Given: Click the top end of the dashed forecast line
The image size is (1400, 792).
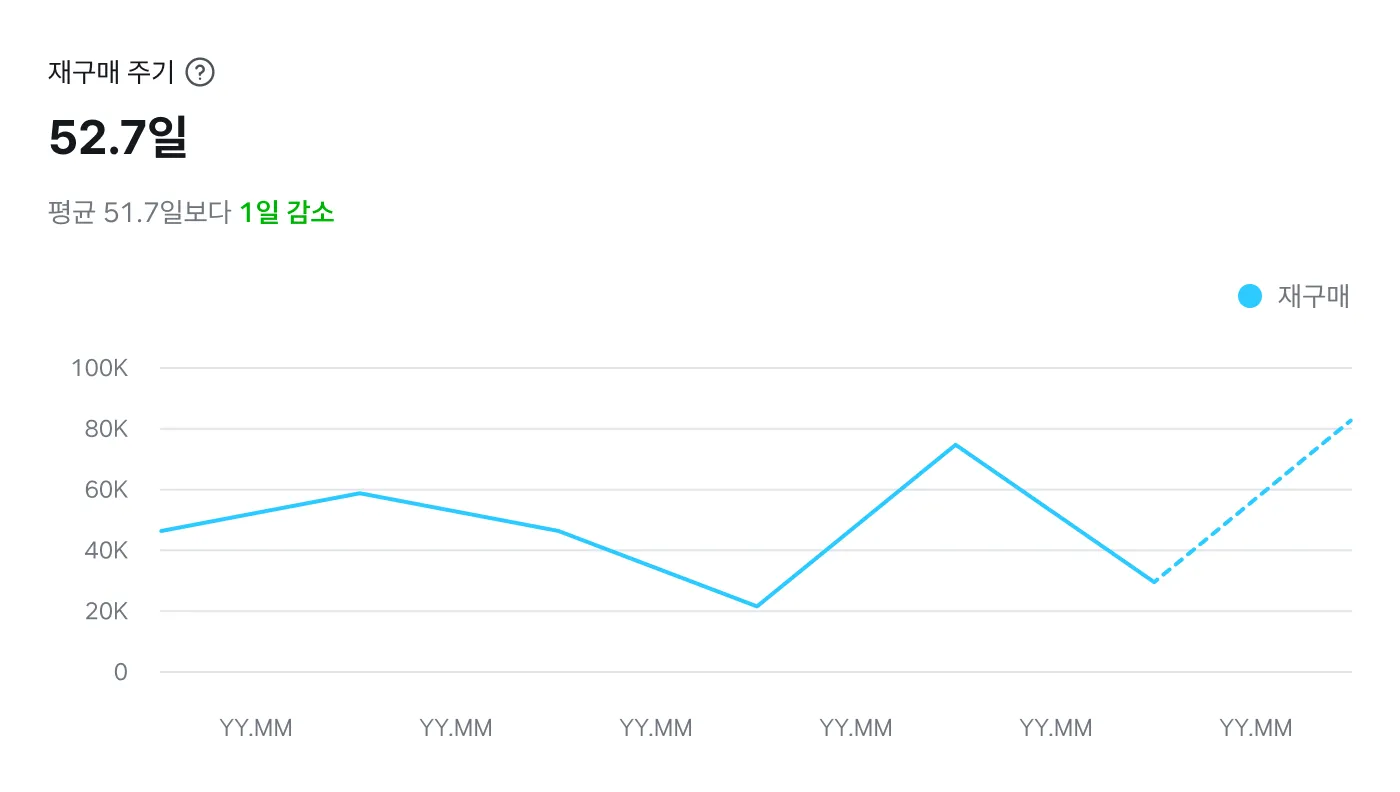Looking at the screenshot, I should pos(1350,421).
